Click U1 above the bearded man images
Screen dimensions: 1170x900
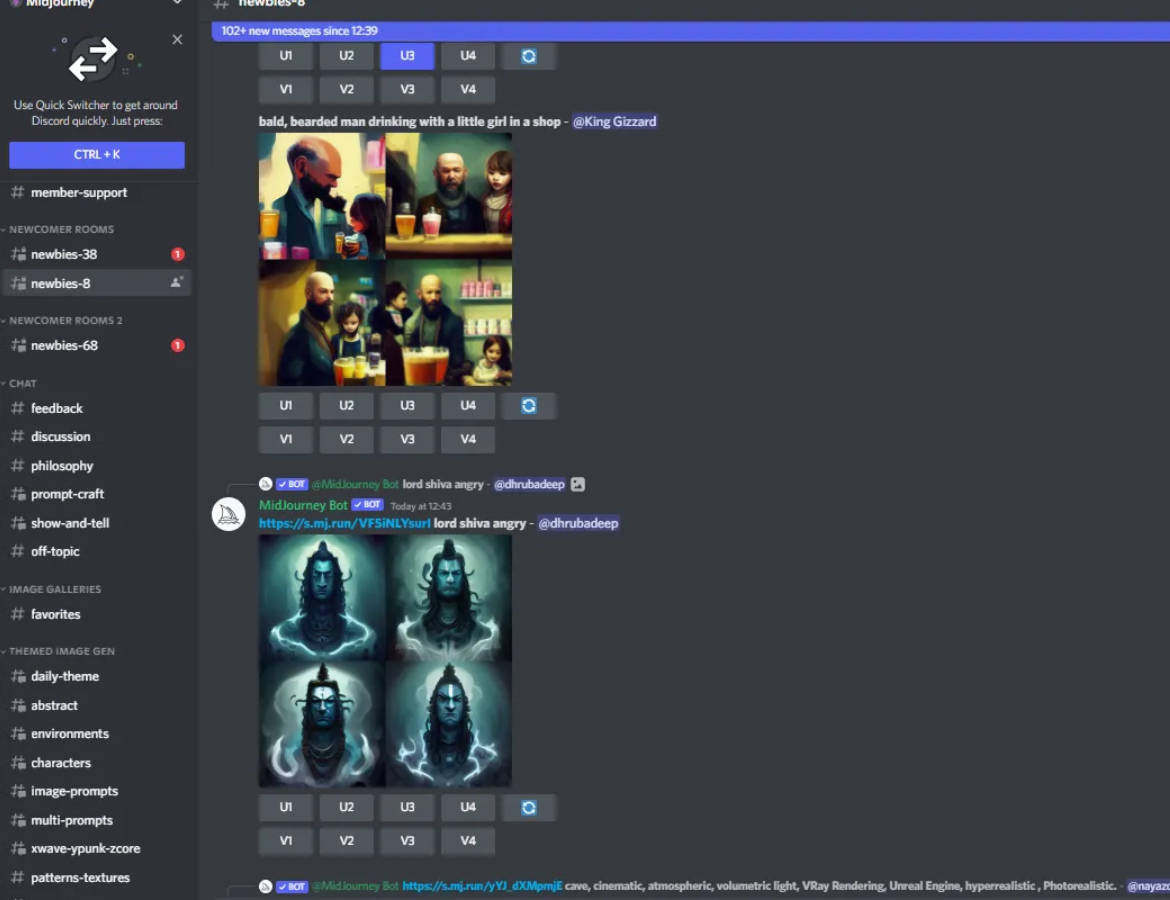pos(286,56)
